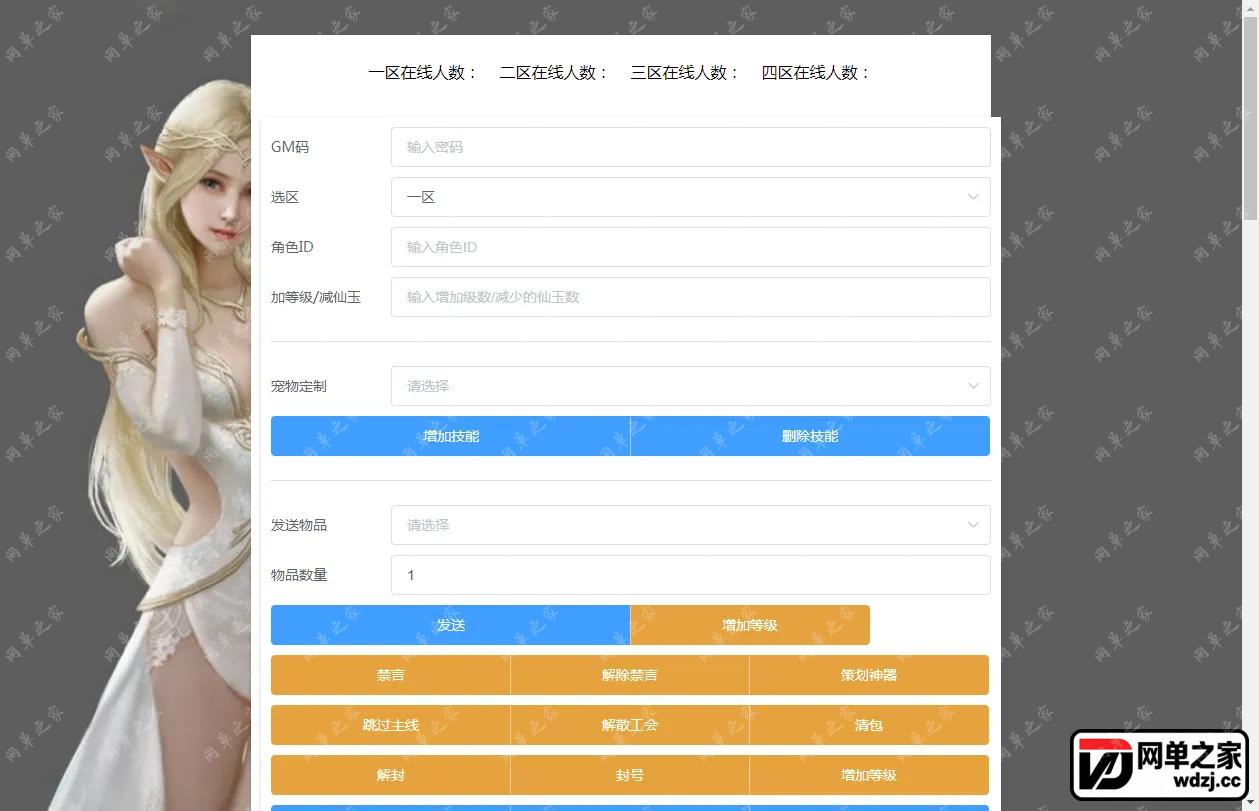This screenshot has height=811, width=1259.
Task: Click the 封号 ban button
Action: 630,775
